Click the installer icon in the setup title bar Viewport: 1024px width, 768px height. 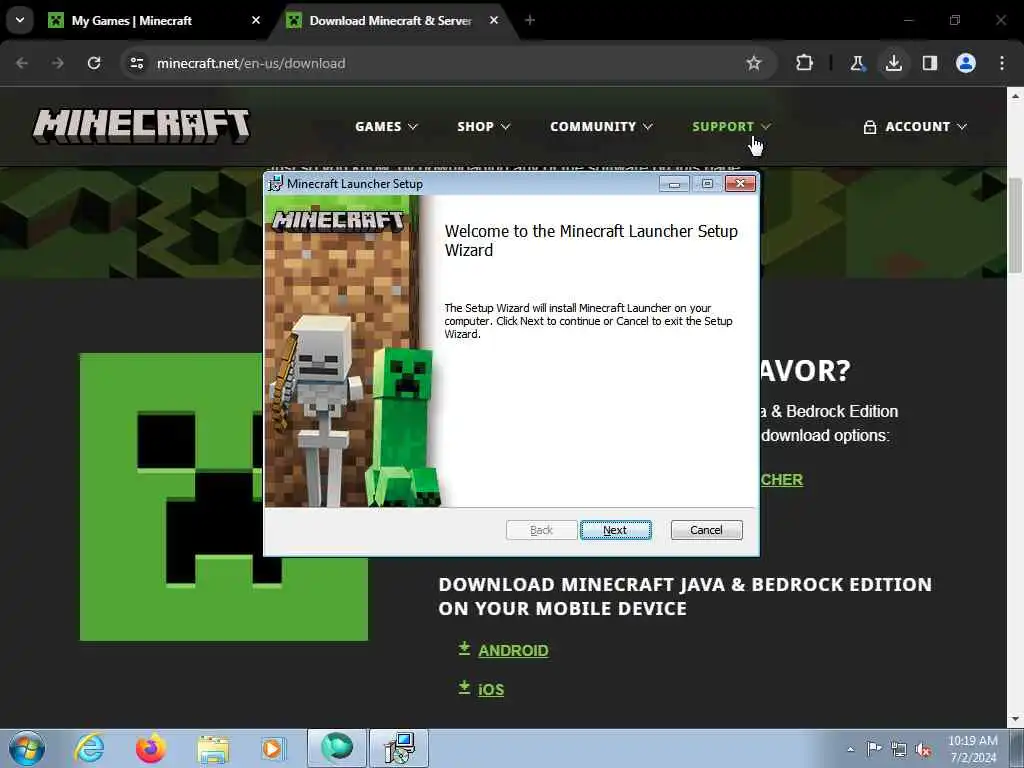(275, 184)
